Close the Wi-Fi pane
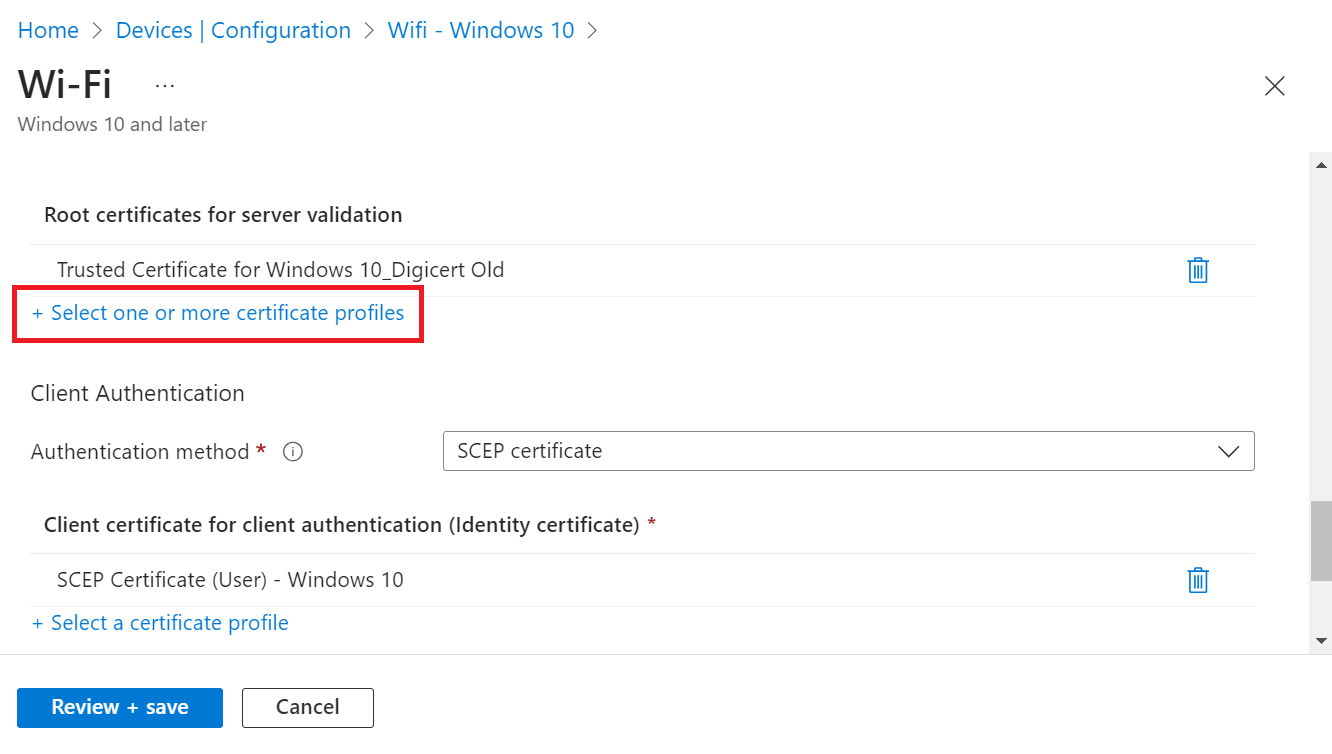The width and height of the screenshot is (1332, 754). (x=1274, y=86)
